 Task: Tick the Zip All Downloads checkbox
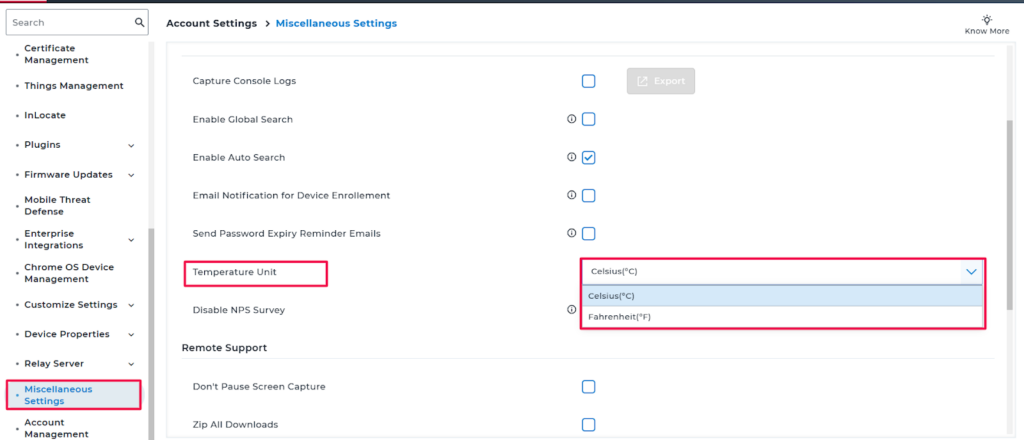(589, 424)
